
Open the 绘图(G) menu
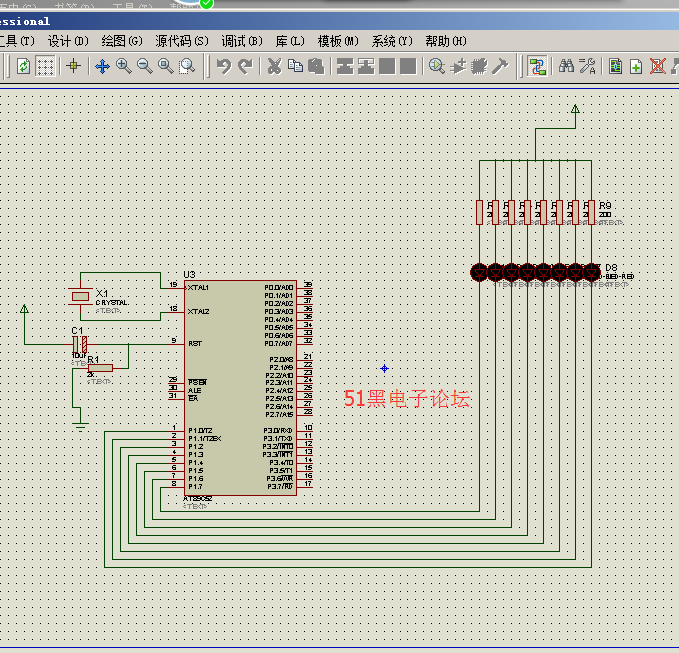[x=122, y=41]
